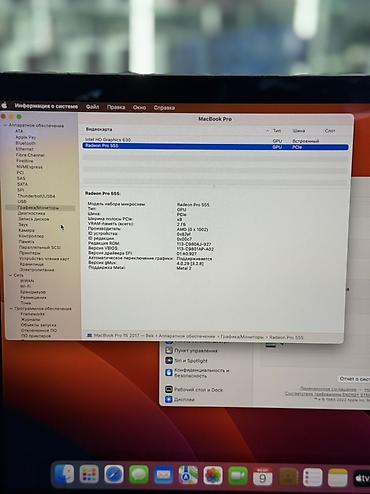Select ATA in the sidebar
The width and height of the screenshot is (370, 494).
click(x=19, y=131)
